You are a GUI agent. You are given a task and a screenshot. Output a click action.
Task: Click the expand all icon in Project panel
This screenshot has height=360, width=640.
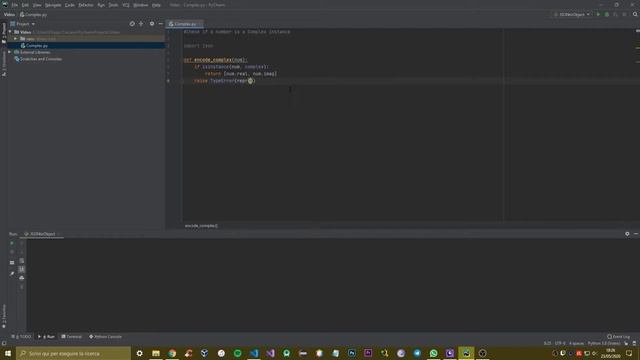pyautogui.click(x=141, y=24)
